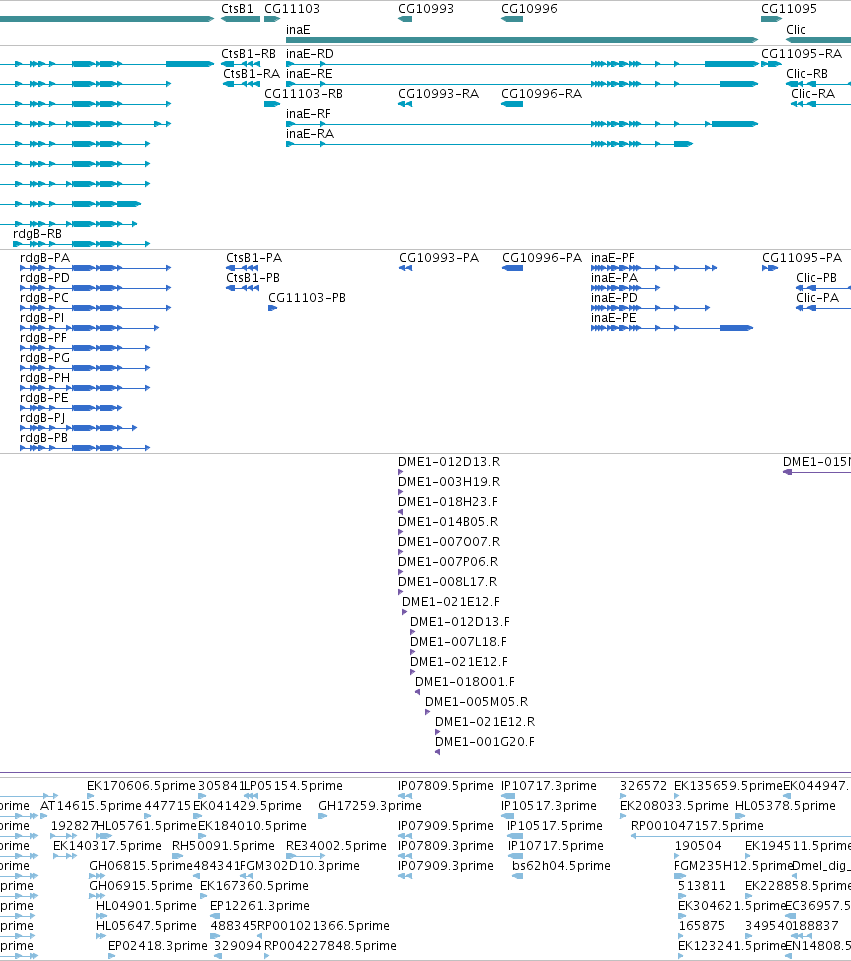Select feature DME1-018O01.F
Screen dimensions: 851x961
[x=464, y=682]
